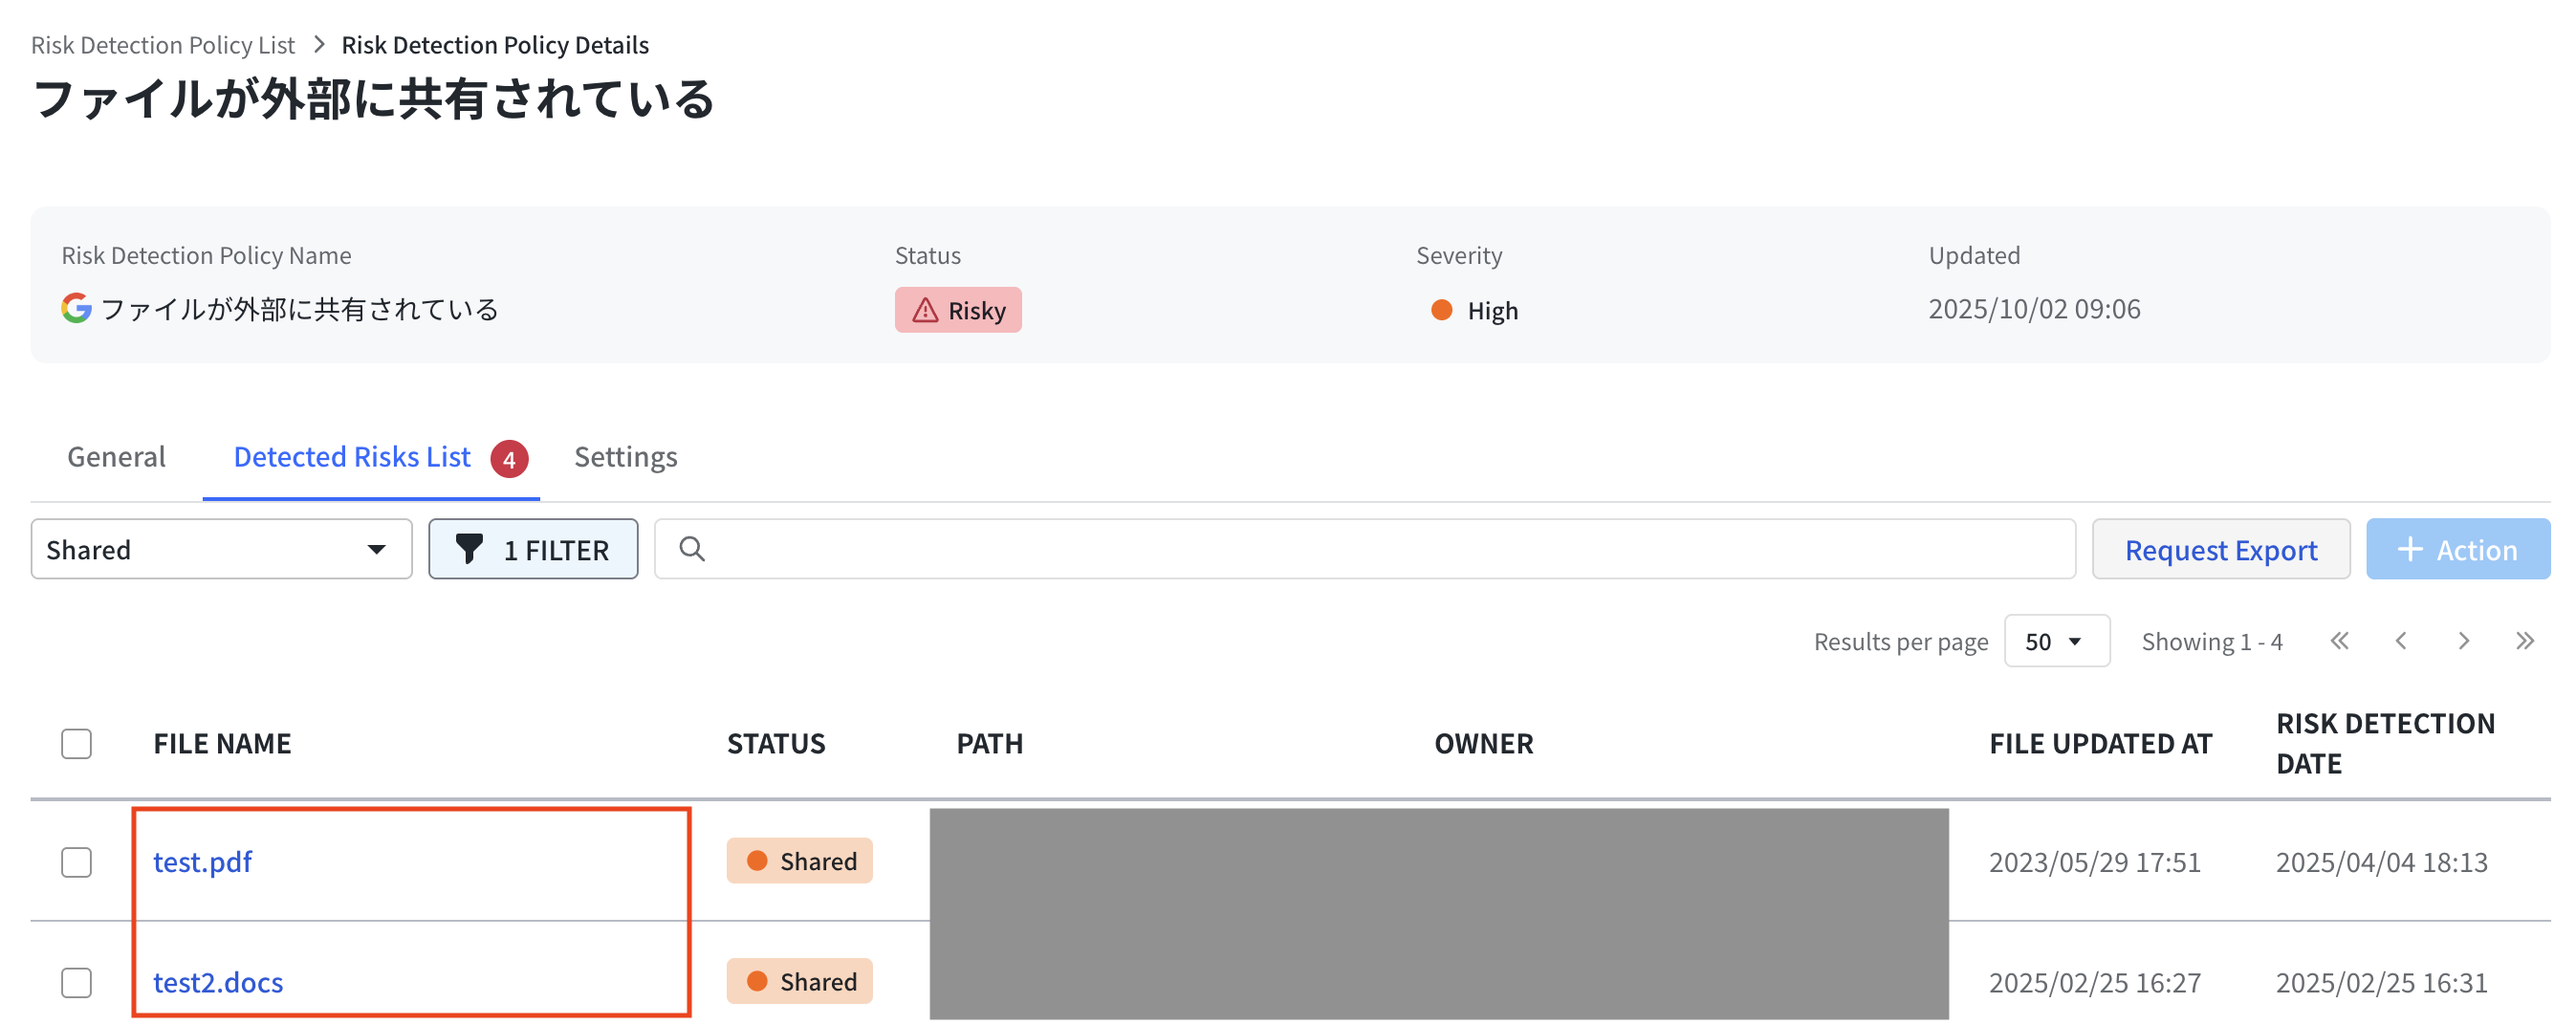Click the 2025/02/25 16:31 detection date
Viewport: 2576px width, 1025px height.
coord(2382,983)
